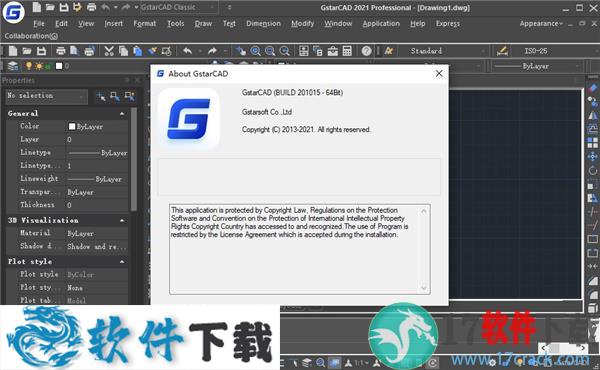The image size is (600, 370).
Task: Open the Express menu
Action: point(448,23)
